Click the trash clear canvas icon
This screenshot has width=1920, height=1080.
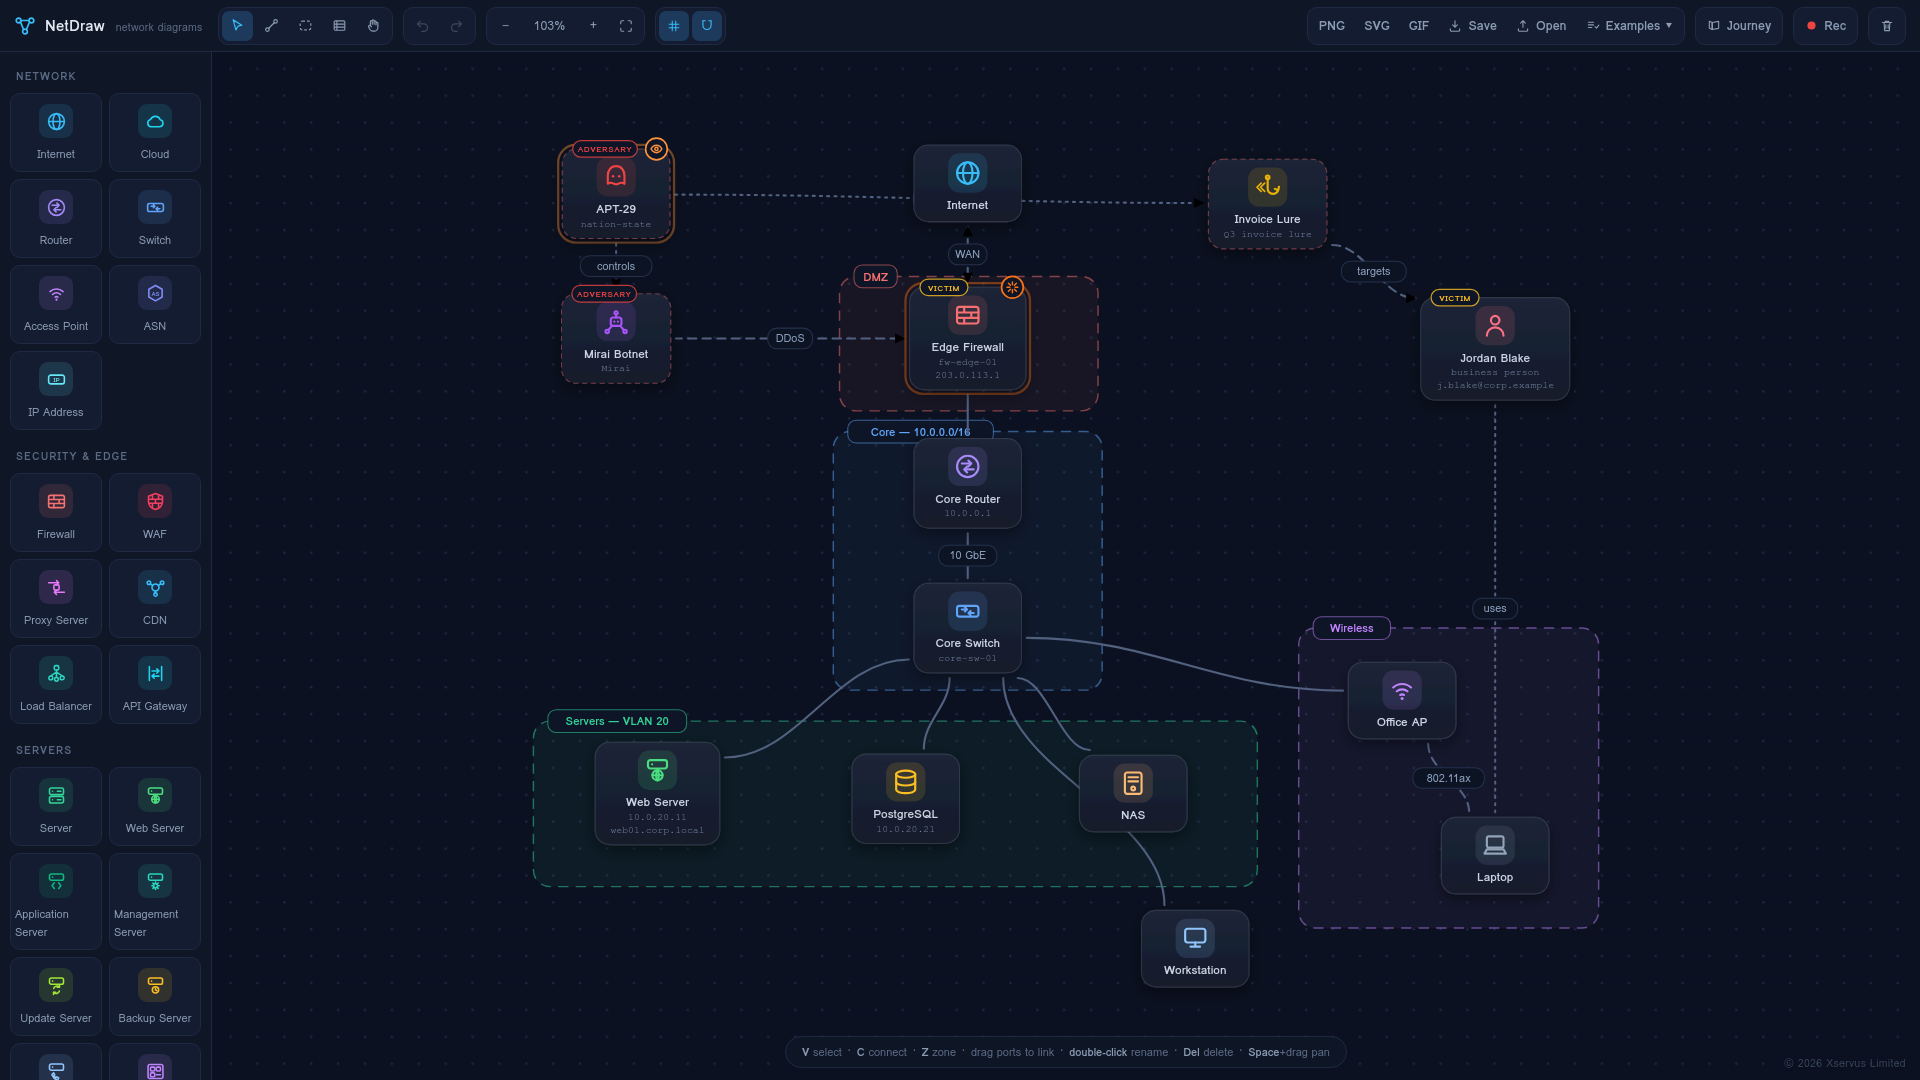click(1887, 26)
